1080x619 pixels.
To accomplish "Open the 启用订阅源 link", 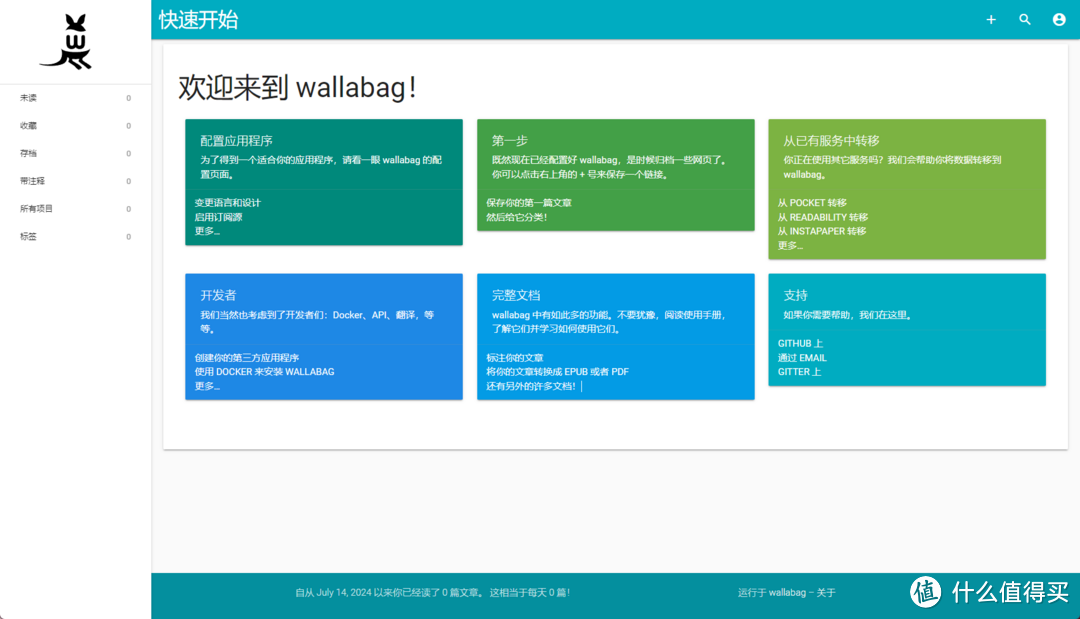I will coord(218,217).
